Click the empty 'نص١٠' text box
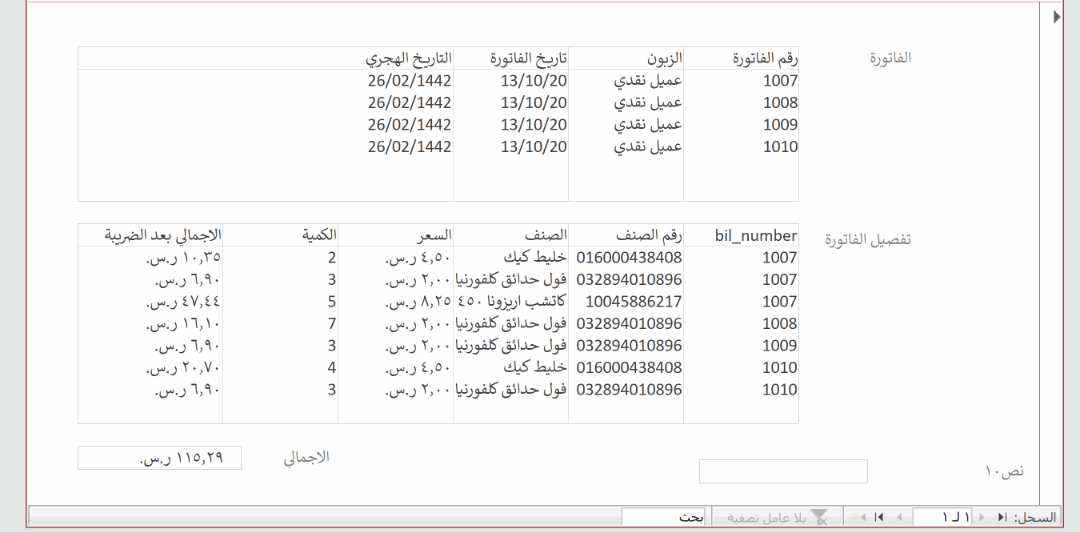1080x533 pixels. pos(782,471)
